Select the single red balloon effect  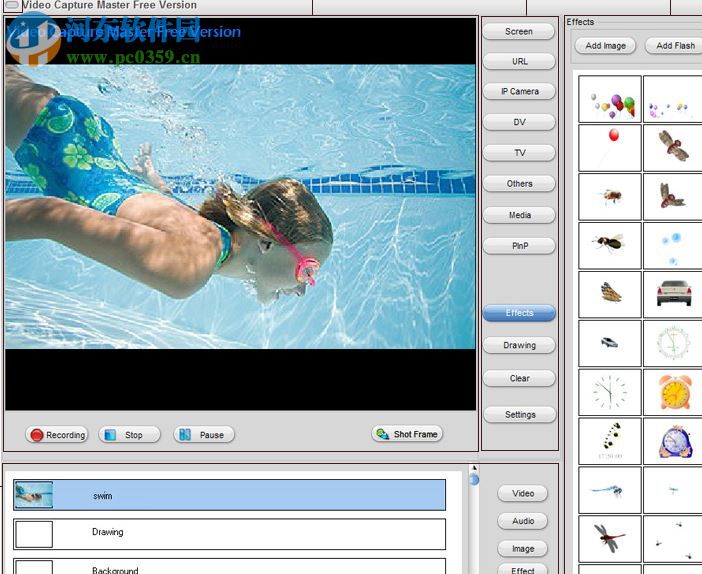(x=610, y=148)
